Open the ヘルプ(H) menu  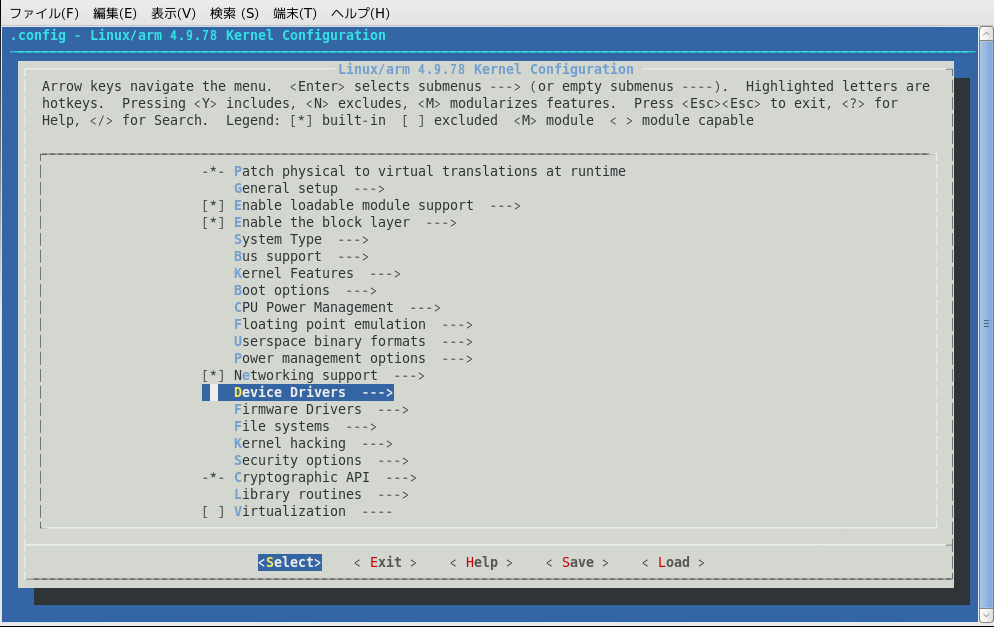pos(360,13)
